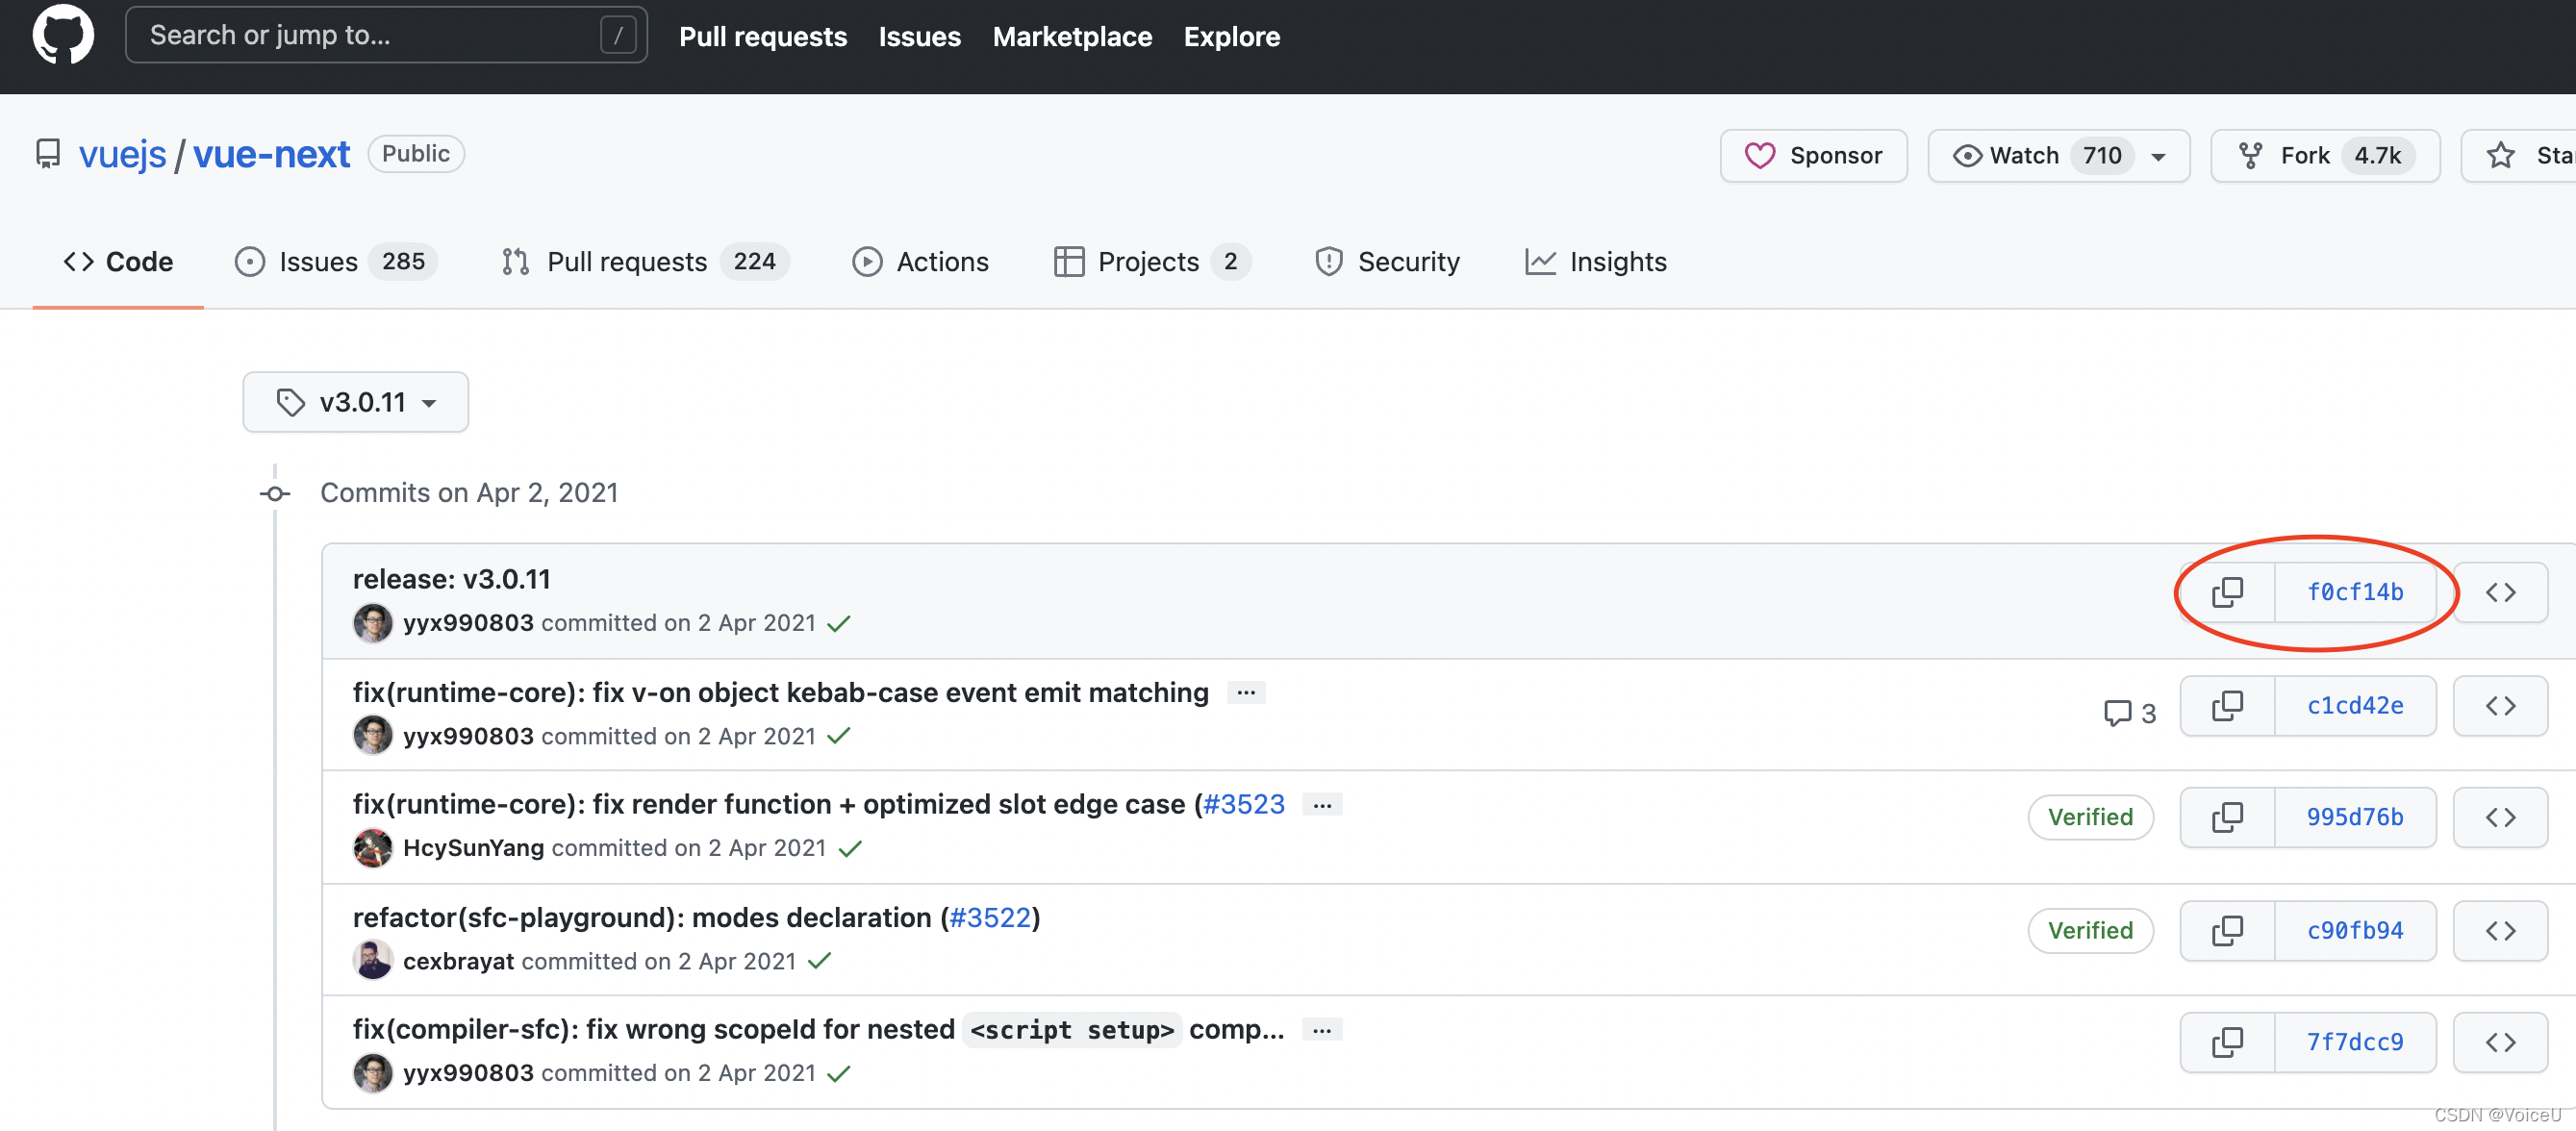Copy full SHA for commit 995d76b
Screen dimensions: 2576x1131
click(x=2227, y=817)
